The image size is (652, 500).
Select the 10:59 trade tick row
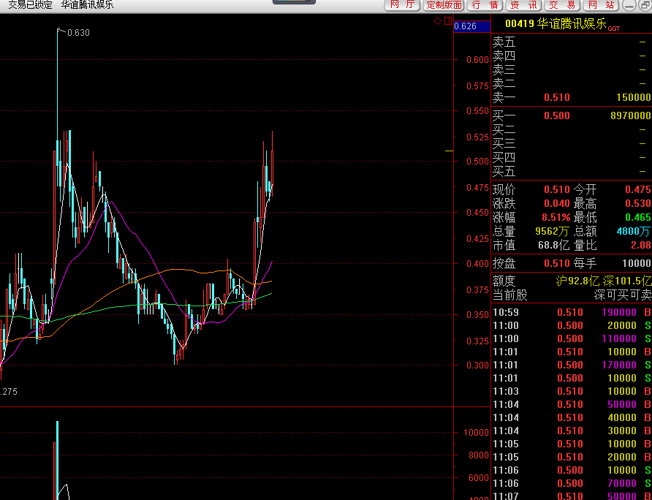click(571, 312)
